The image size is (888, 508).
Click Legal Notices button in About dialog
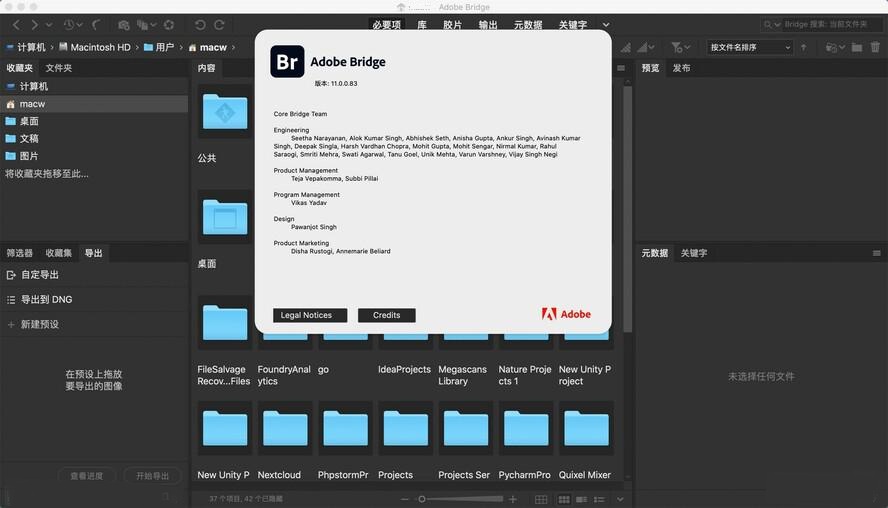[x=310, y=315]
